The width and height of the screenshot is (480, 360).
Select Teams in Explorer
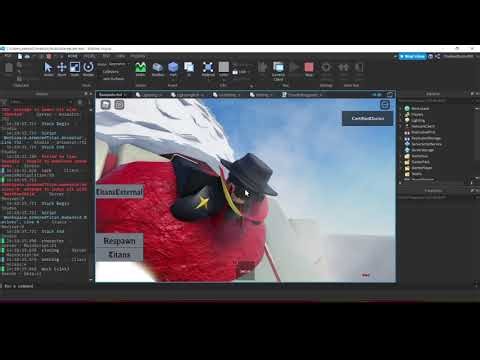pyautogui.click(x=417, y=174)
